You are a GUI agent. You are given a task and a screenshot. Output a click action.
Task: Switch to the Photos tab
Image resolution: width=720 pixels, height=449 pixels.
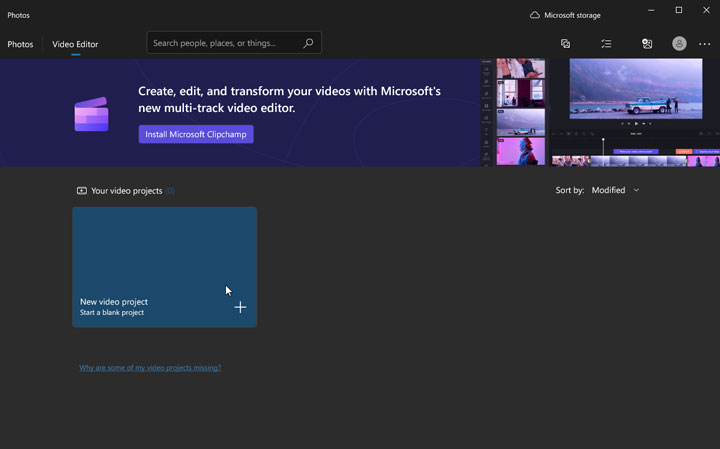[x=20, y=44]
